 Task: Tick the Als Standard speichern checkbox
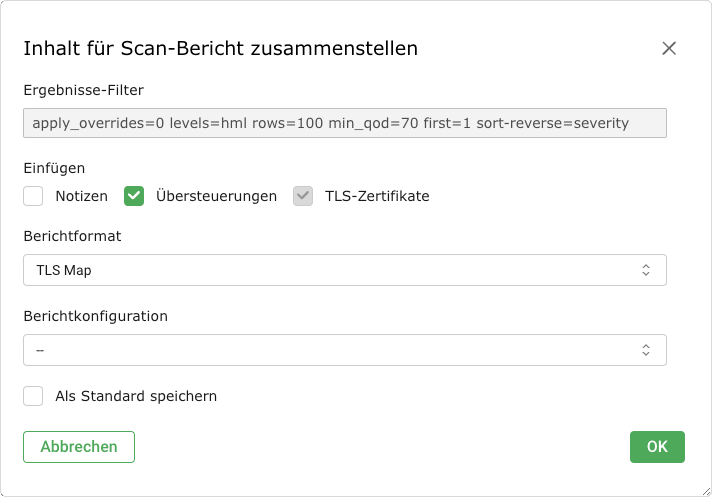coord(34,396)
